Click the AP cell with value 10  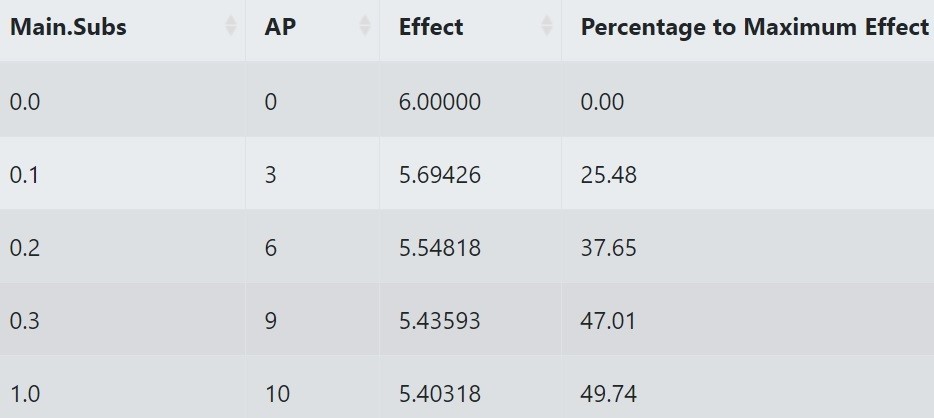point(277,394)
